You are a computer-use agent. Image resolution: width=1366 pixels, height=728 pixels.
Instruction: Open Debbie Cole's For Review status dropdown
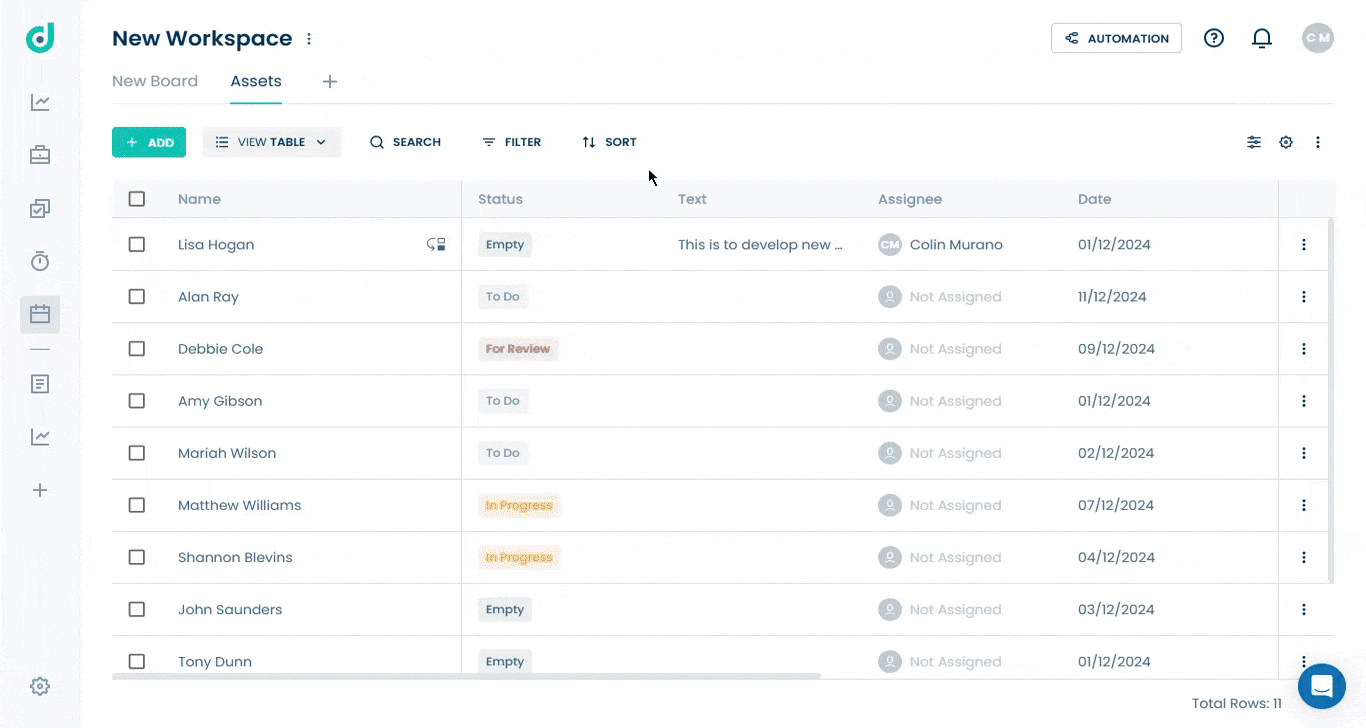[518, 349]
